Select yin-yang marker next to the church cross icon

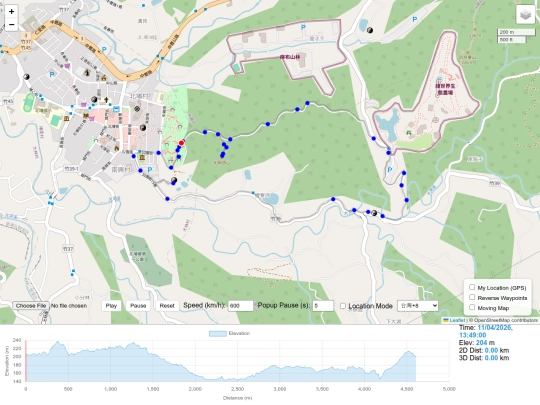94,100
